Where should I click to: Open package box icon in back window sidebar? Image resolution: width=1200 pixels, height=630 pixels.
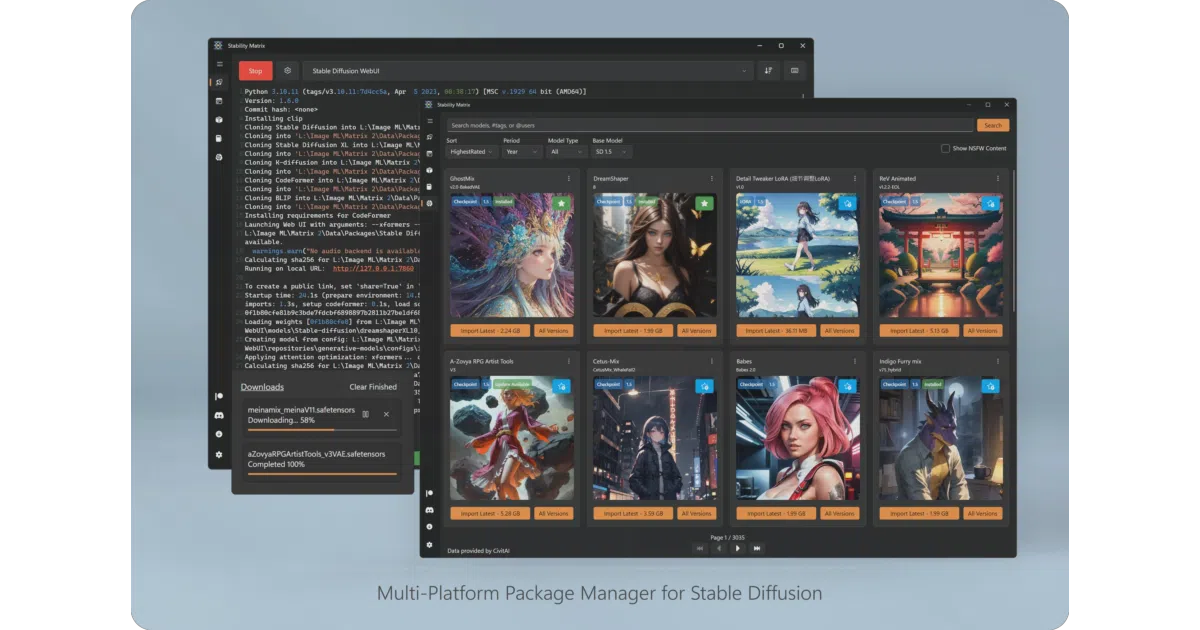219,120
